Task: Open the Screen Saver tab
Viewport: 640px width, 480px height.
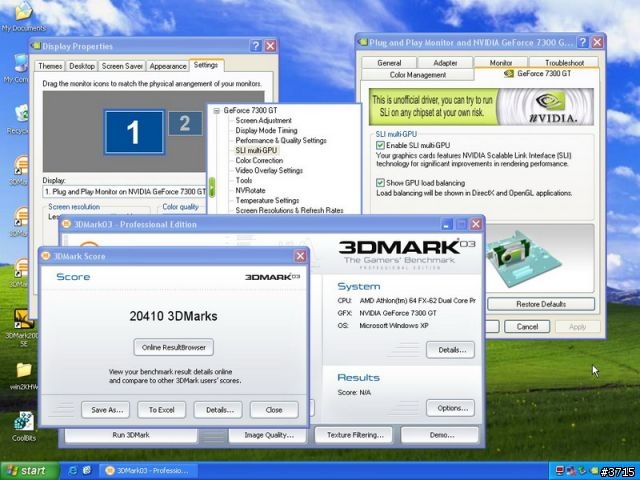Action: click(x=122, y=66)
